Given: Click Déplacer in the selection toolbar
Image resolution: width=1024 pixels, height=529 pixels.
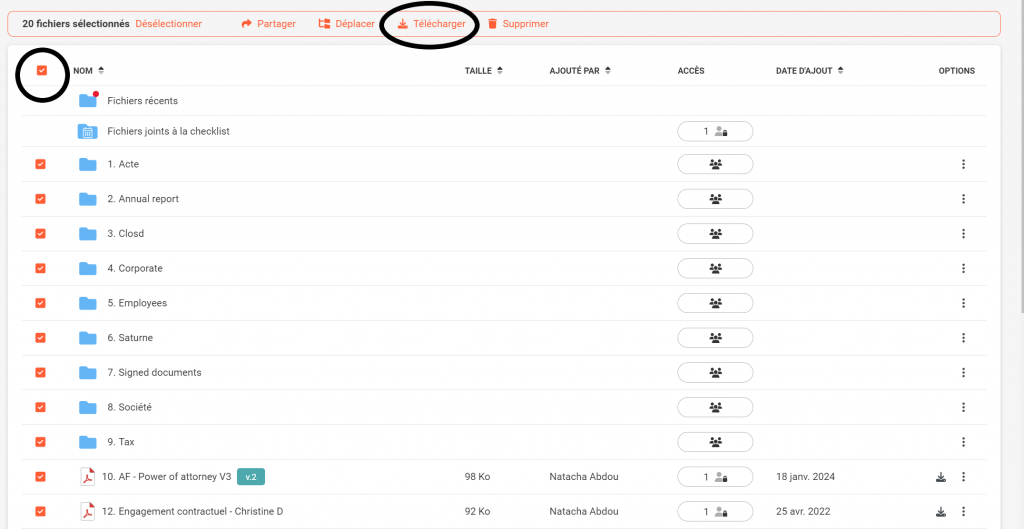Looking at the screenshot, I should [x=346, y=24].
